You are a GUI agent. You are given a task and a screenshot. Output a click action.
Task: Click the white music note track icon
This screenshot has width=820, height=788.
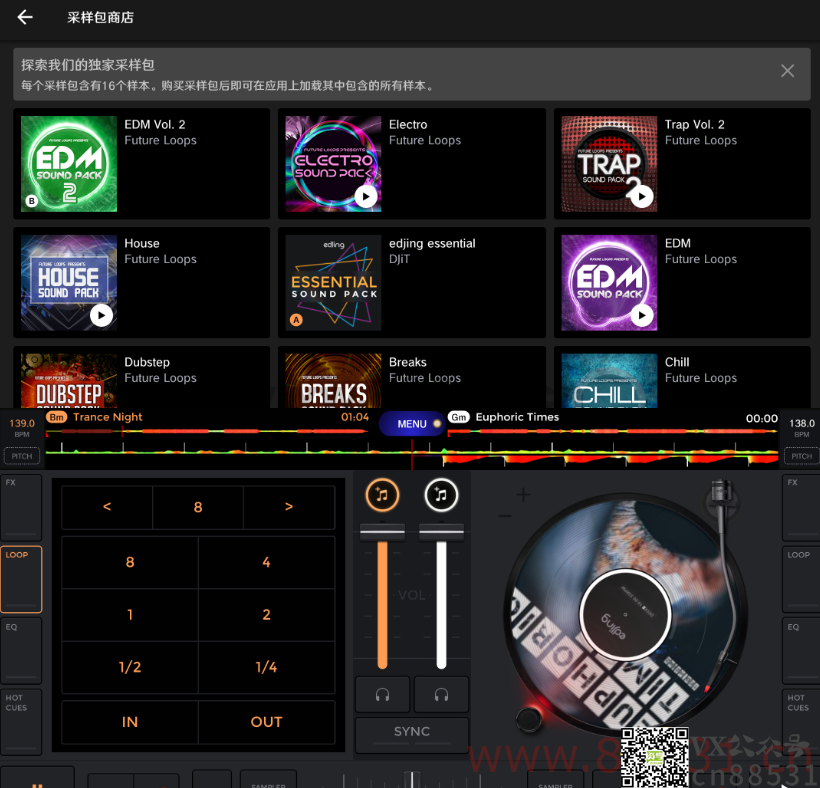point(441,495)
